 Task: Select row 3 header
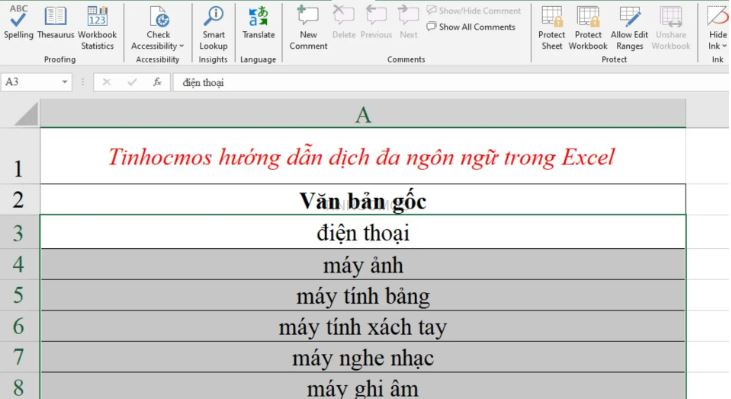[x=19, y=232]
